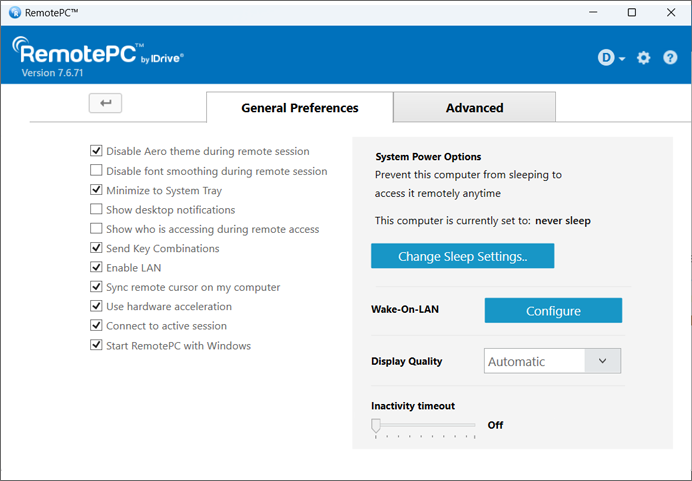Enable Disable font smoothing during remote session
Viewport: 692px width, 481px height.
97,171
